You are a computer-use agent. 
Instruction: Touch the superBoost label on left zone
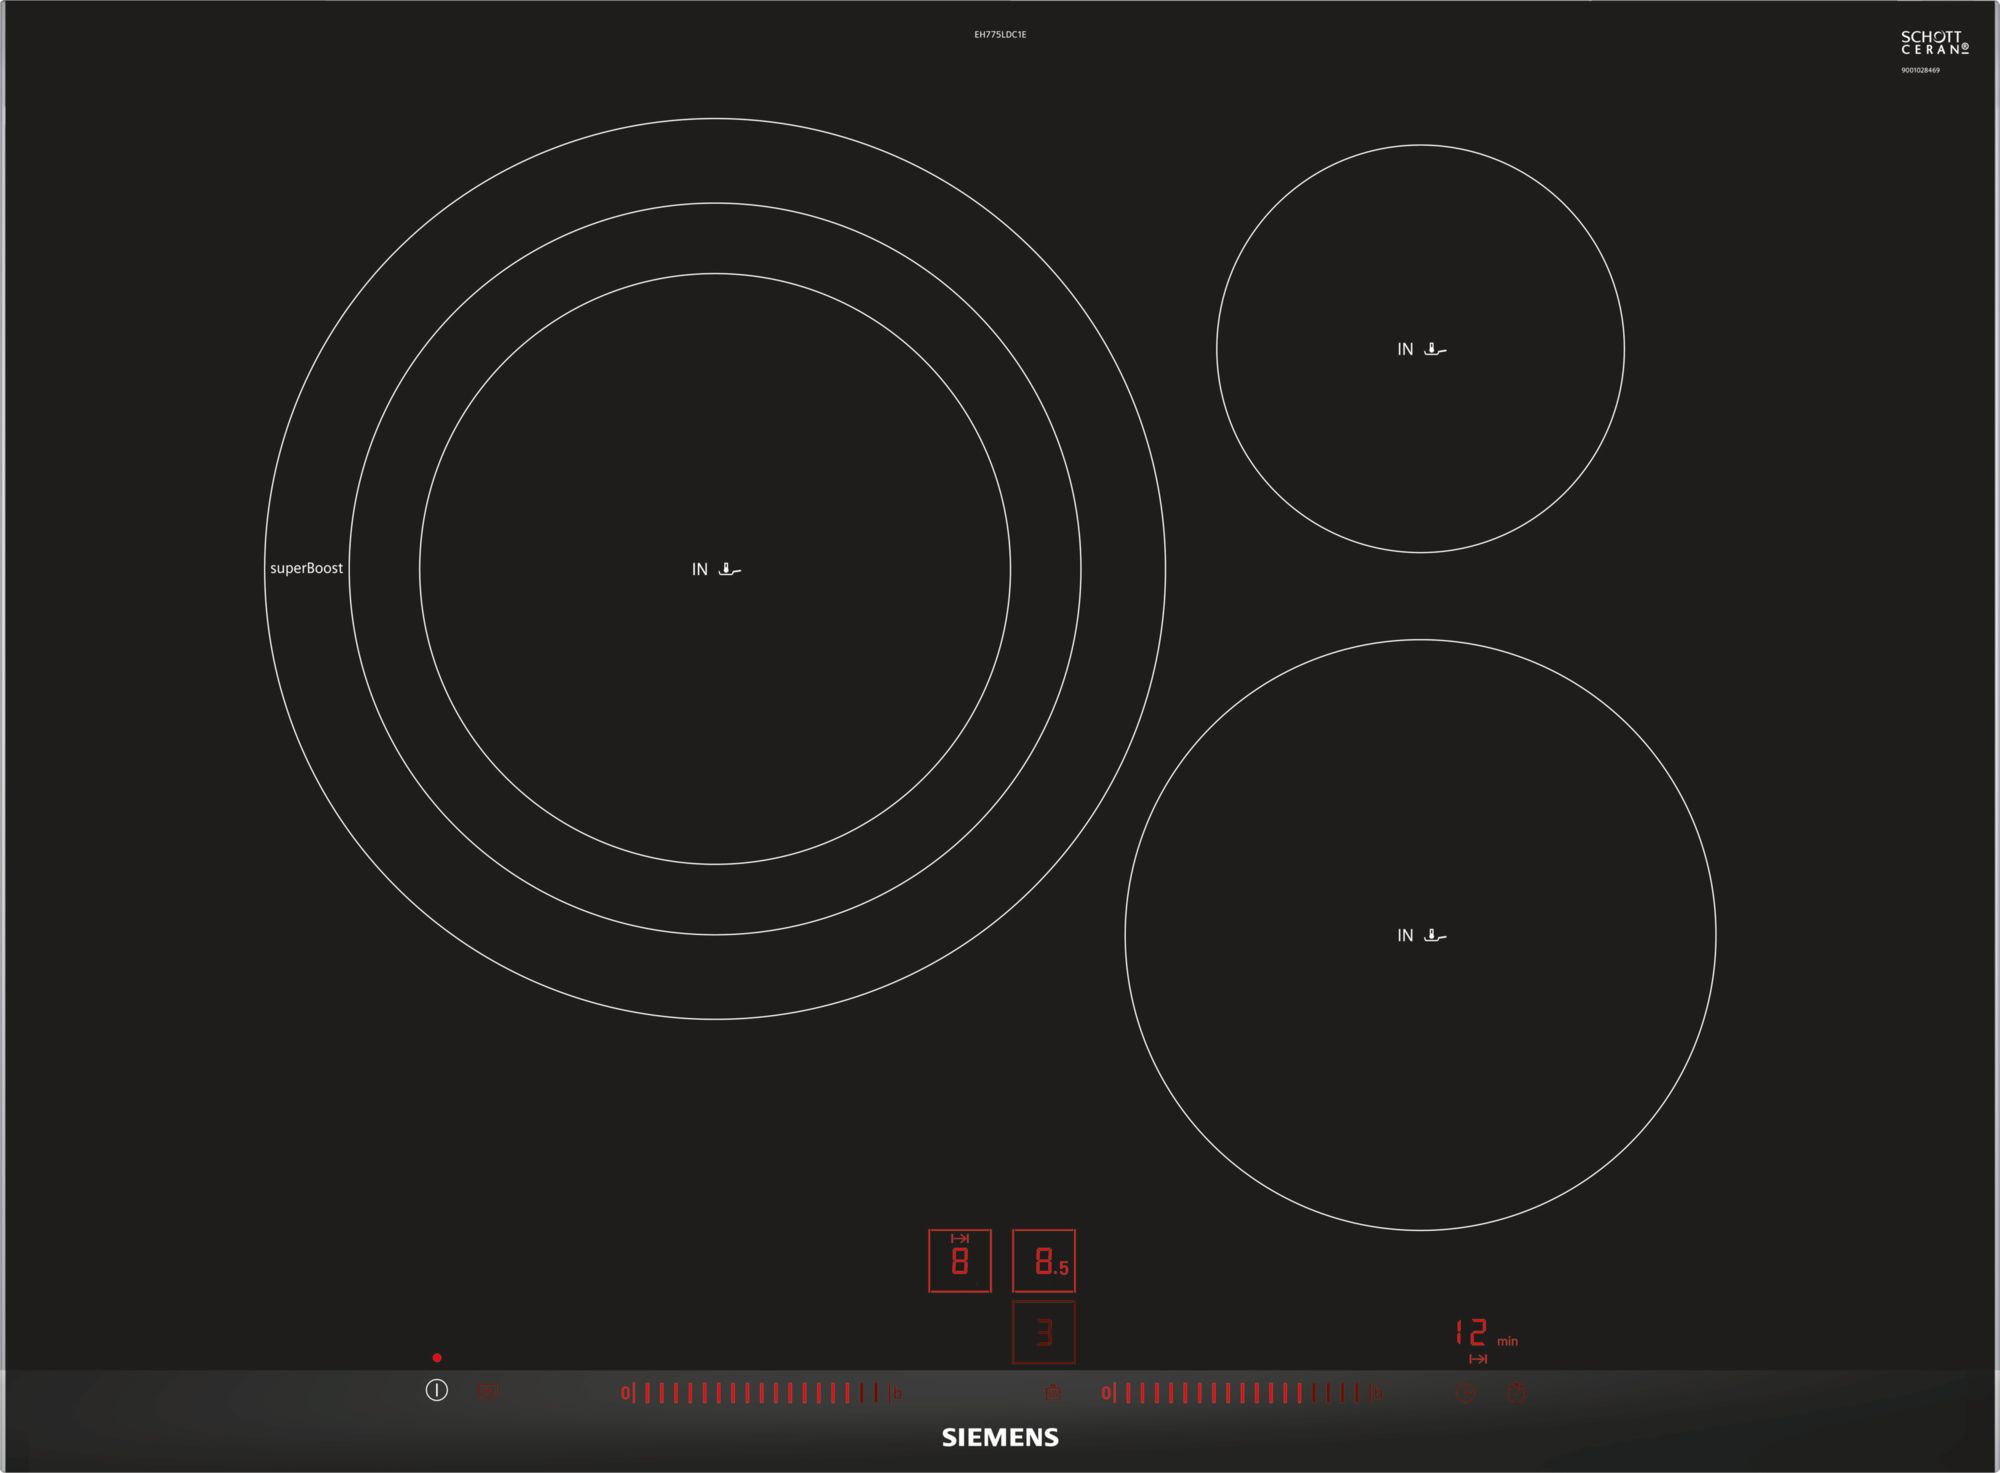[306, 568]
